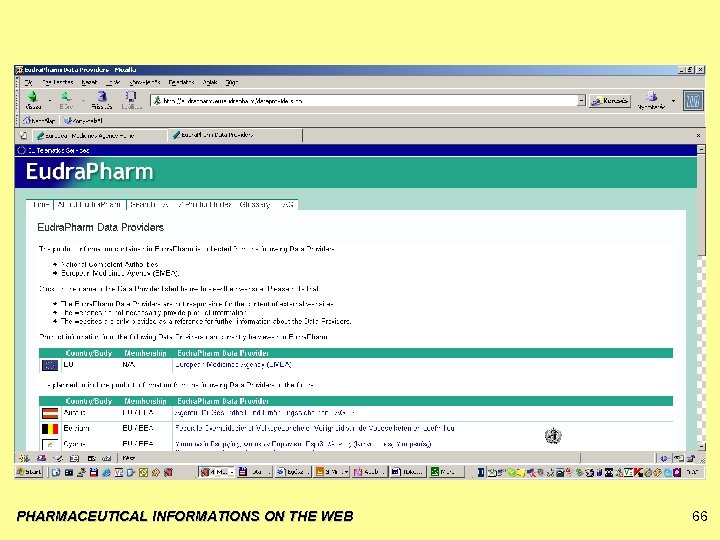
Task: Click the security lock icon in the status bar
Action: pyautogui.click(x=691, y=458)
